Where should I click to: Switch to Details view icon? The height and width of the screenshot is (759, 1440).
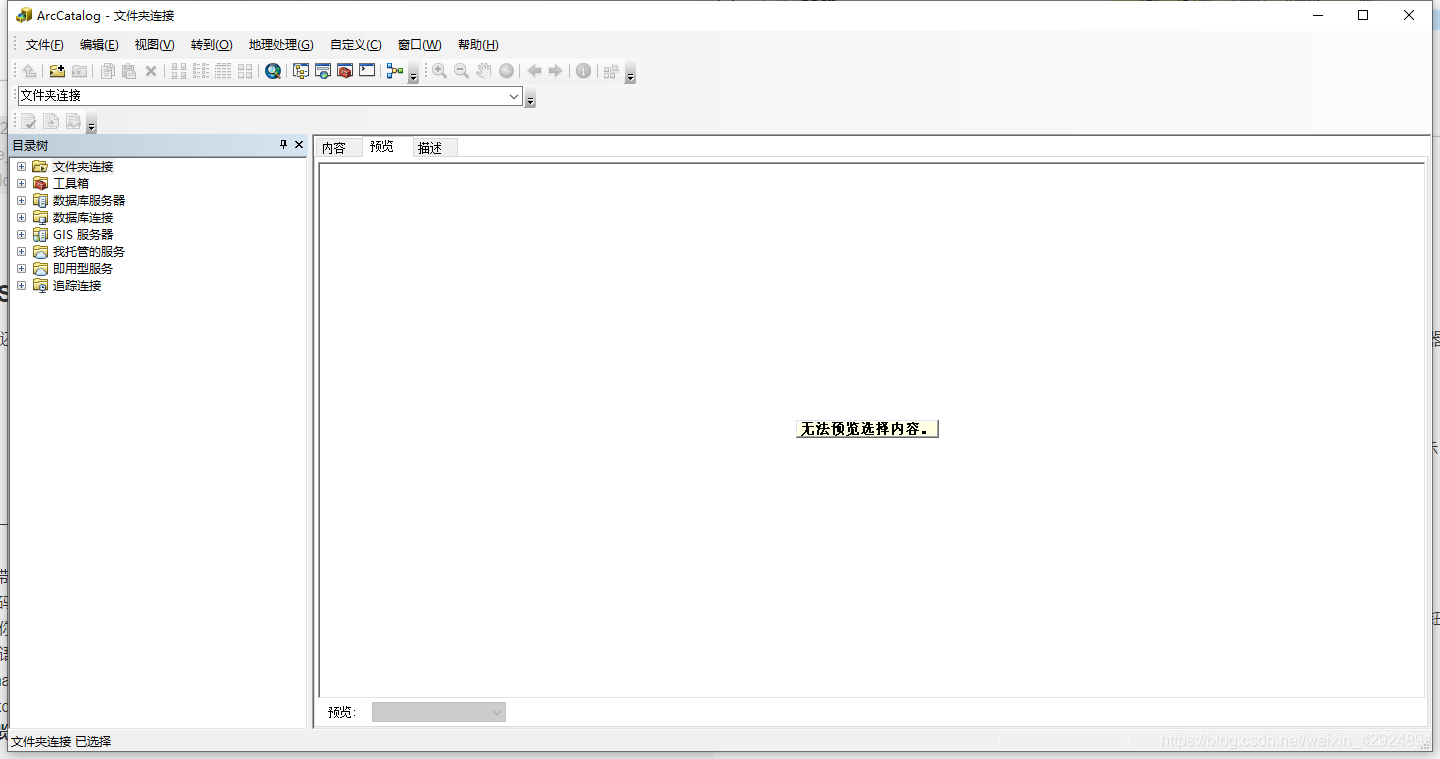[x=223, y=71]
